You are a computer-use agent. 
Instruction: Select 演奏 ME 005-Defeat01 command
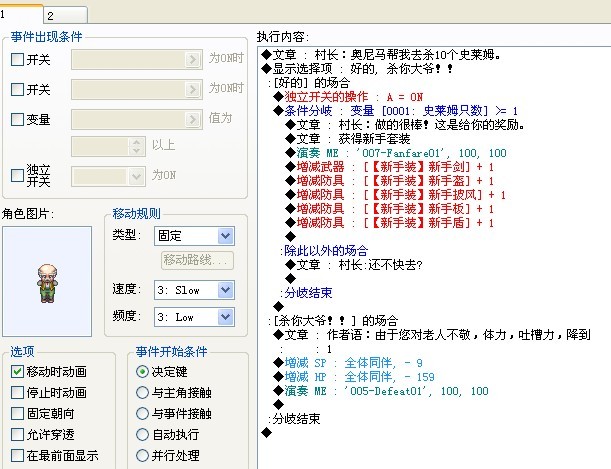tap(381, 391)
